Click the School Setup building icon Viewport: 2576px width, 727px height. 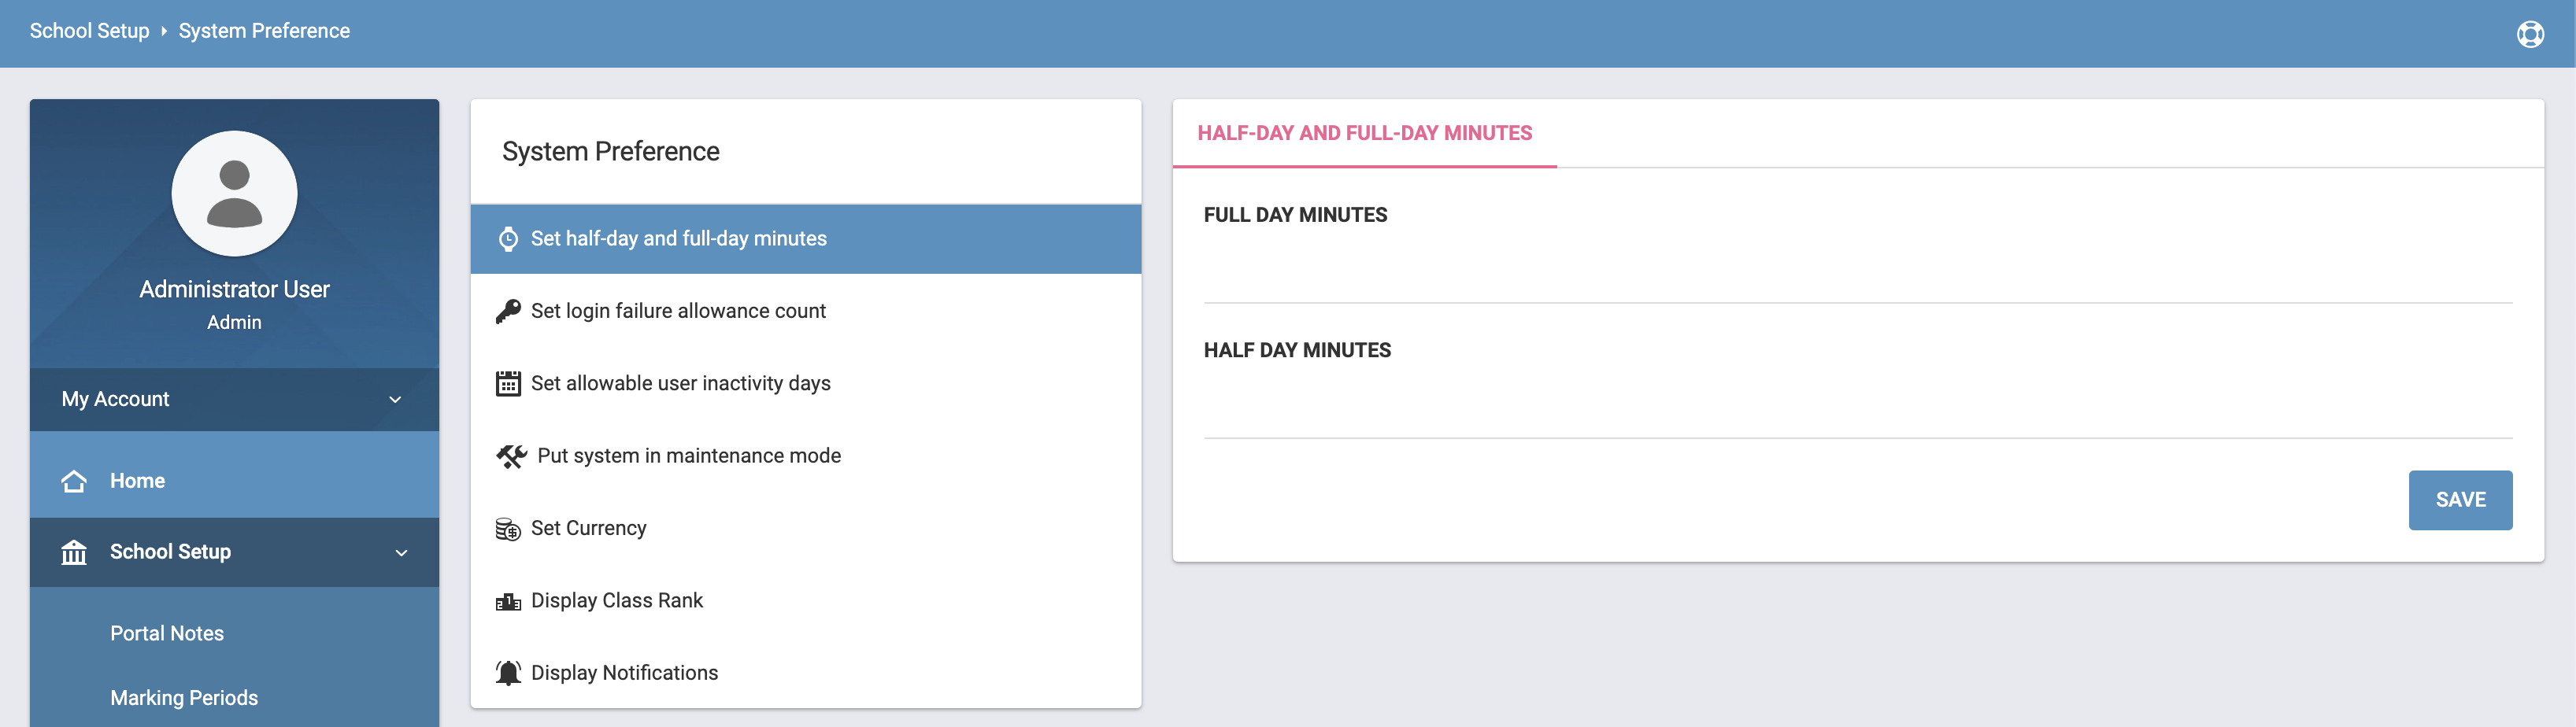coord(74,552)
